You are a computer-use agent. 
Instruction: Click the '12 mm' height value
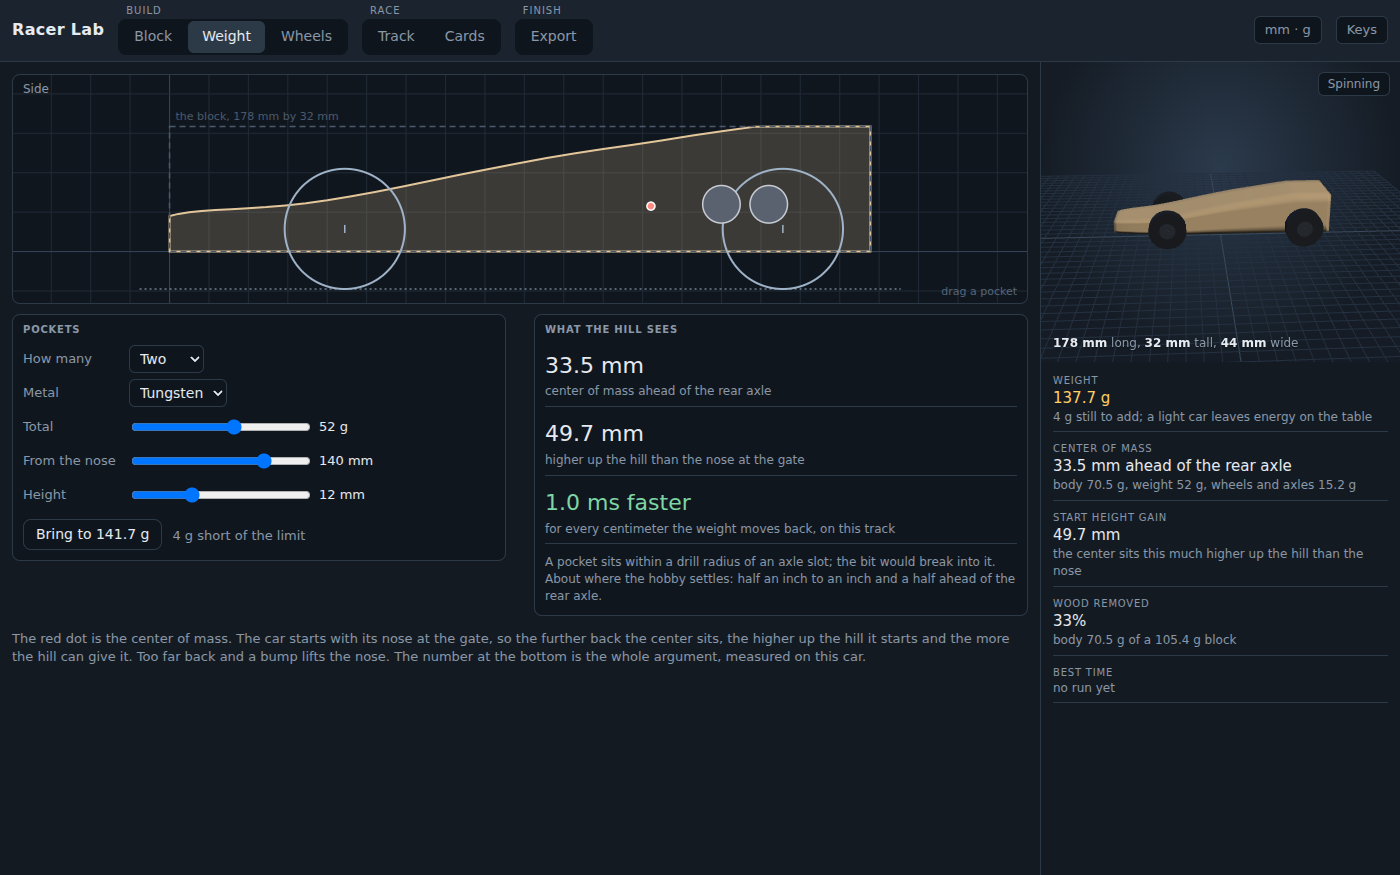pyautogui.click(x=342, y=495)
